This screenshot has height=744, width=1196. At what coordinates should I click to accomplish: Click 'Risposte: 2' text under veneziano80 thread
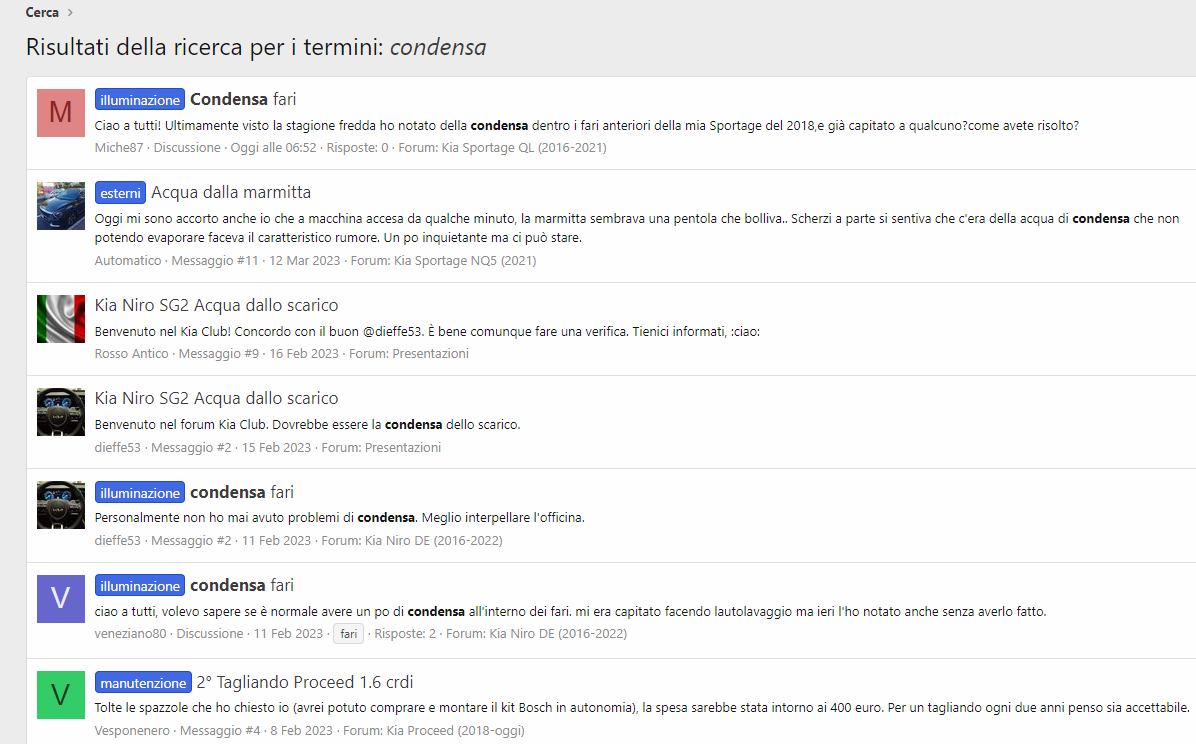tap(405, 633)
